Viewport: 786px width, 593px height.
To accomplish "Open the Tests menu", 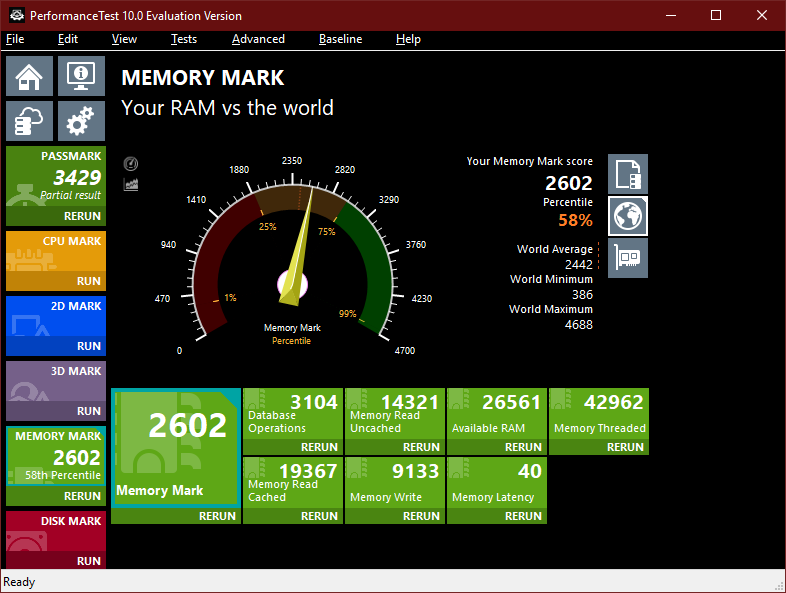I will click(x=184, y=39).
